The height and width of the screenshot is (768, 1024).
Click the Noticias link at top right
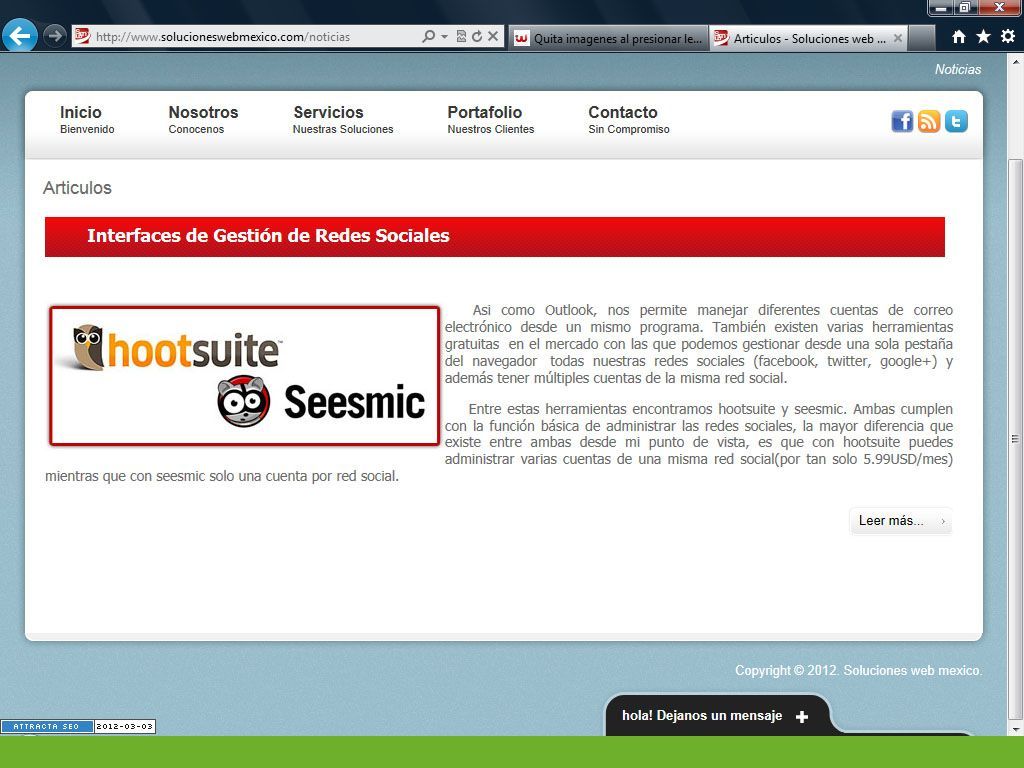point(957,69)
